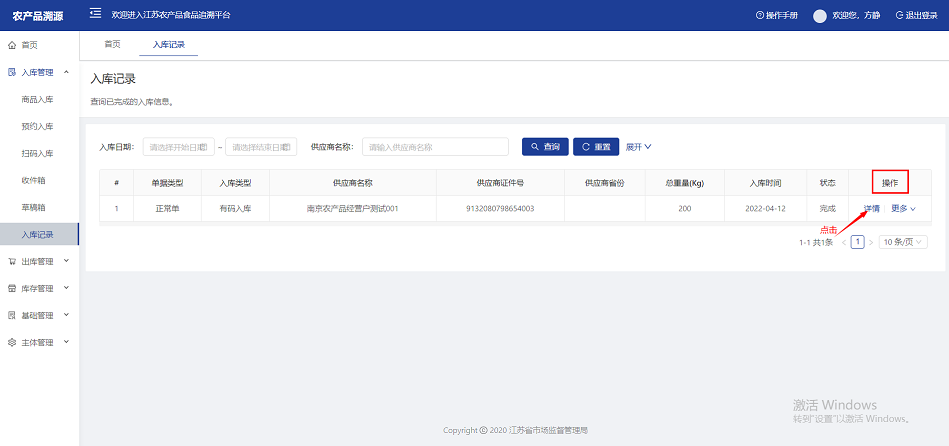Click the sidebar collapse hamburger icon
949x446 pixels.
[x=95, y=14]
